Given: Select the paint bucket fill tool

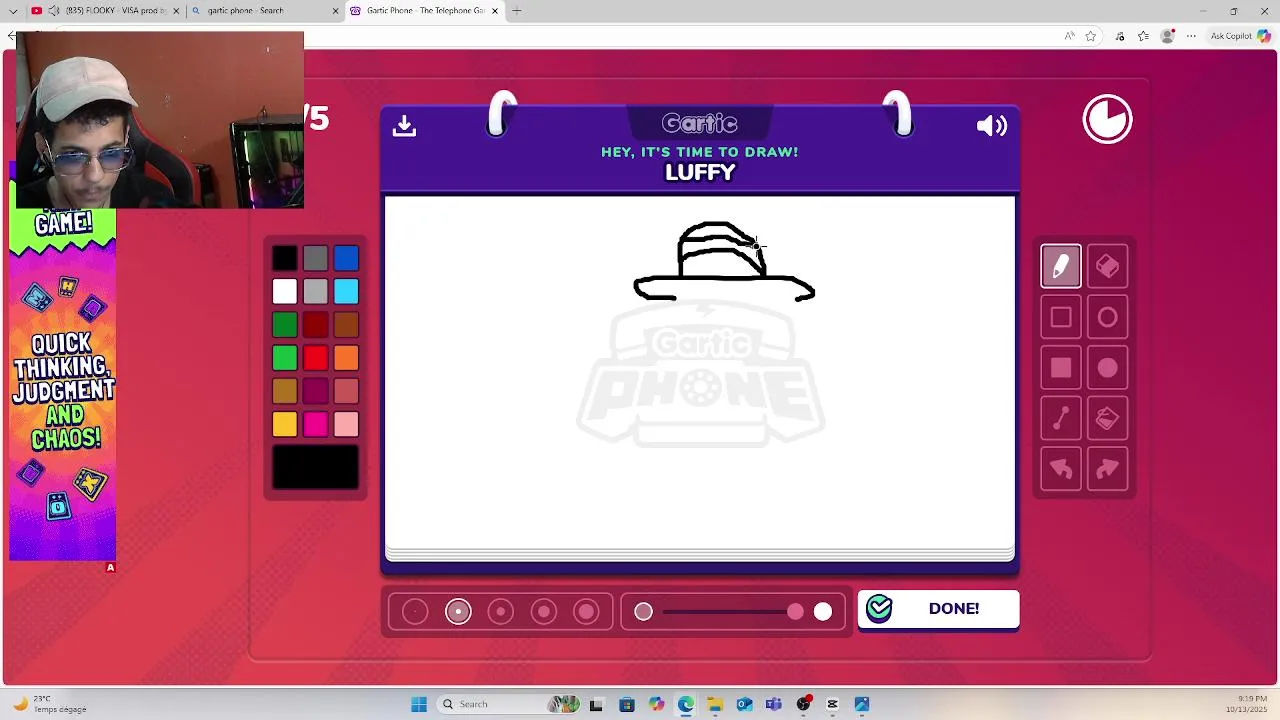Looking at the screenshot, I should point(1107,419).
